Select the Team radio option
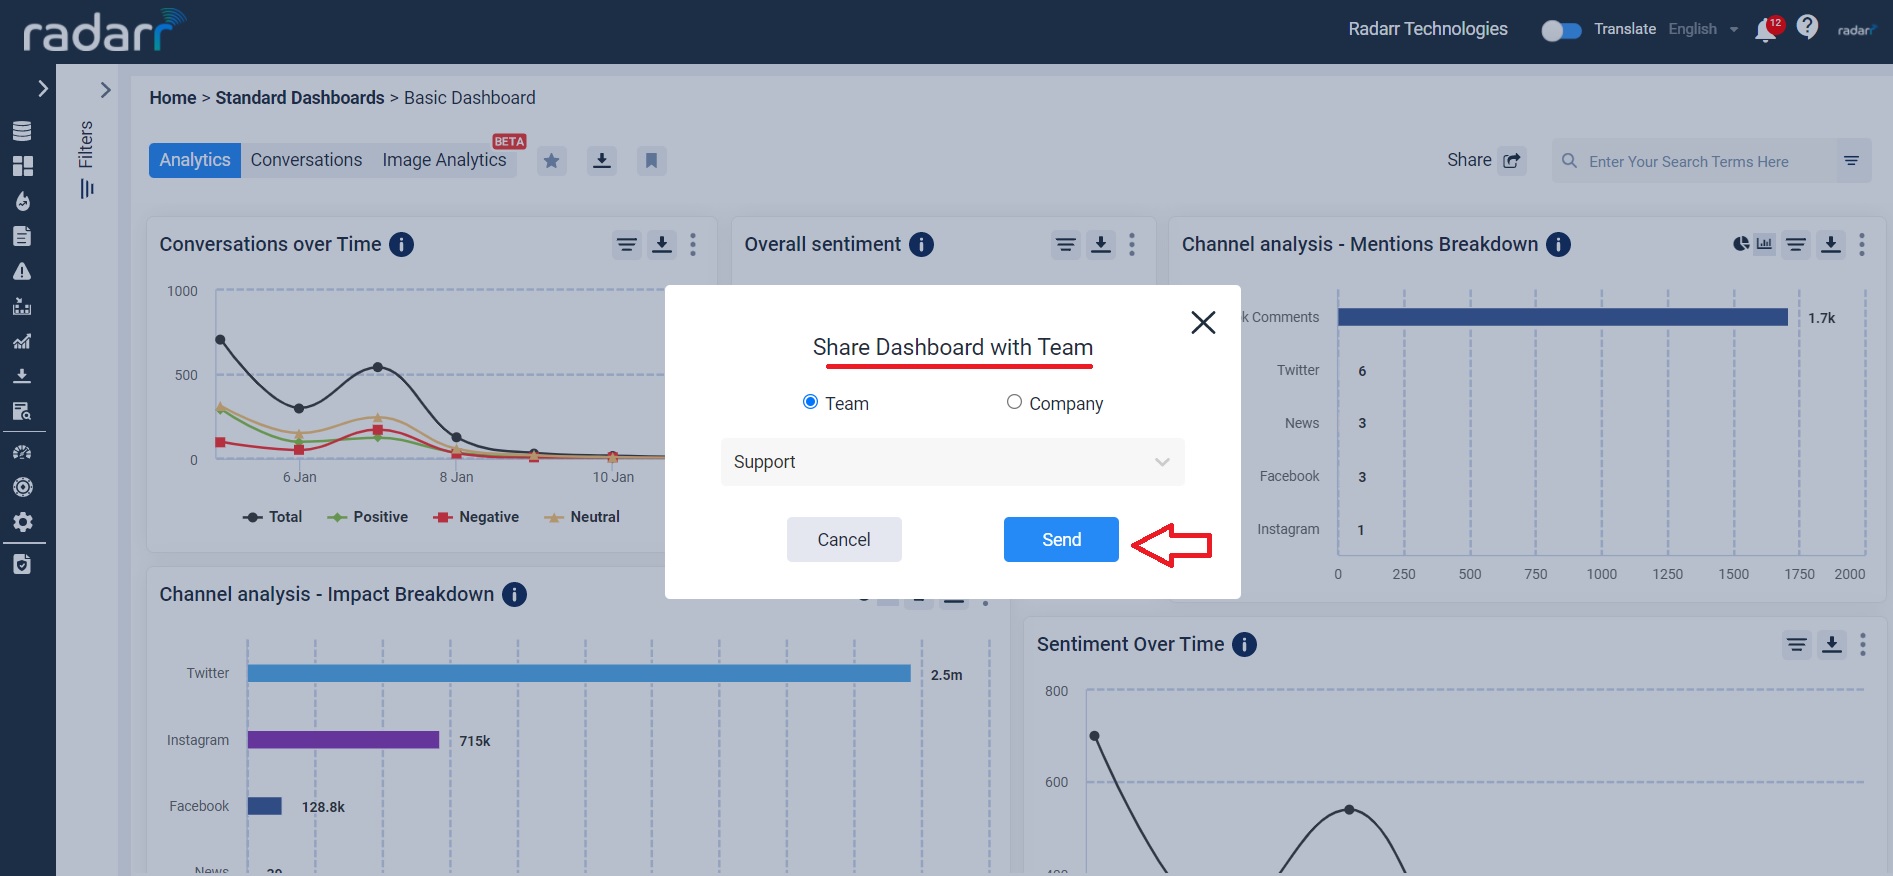The width and height of the screenshot is (1893, 876). tap(810, 402)
